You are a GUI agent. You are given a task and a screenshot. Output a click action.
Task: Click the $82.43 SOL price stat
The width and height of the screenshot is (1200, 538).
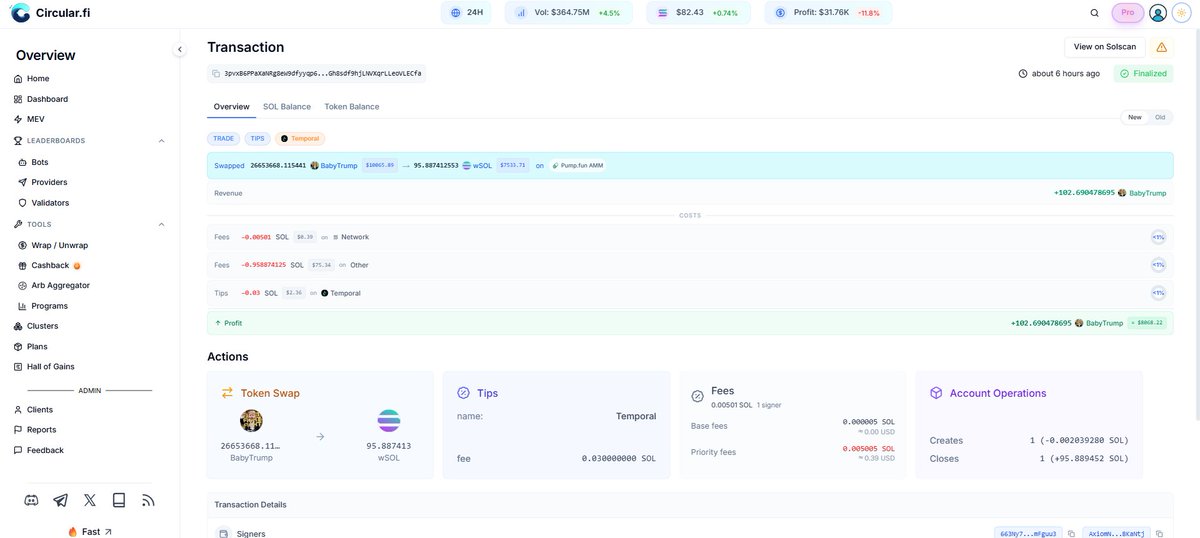pyautogui.click(x=698, y=13)
